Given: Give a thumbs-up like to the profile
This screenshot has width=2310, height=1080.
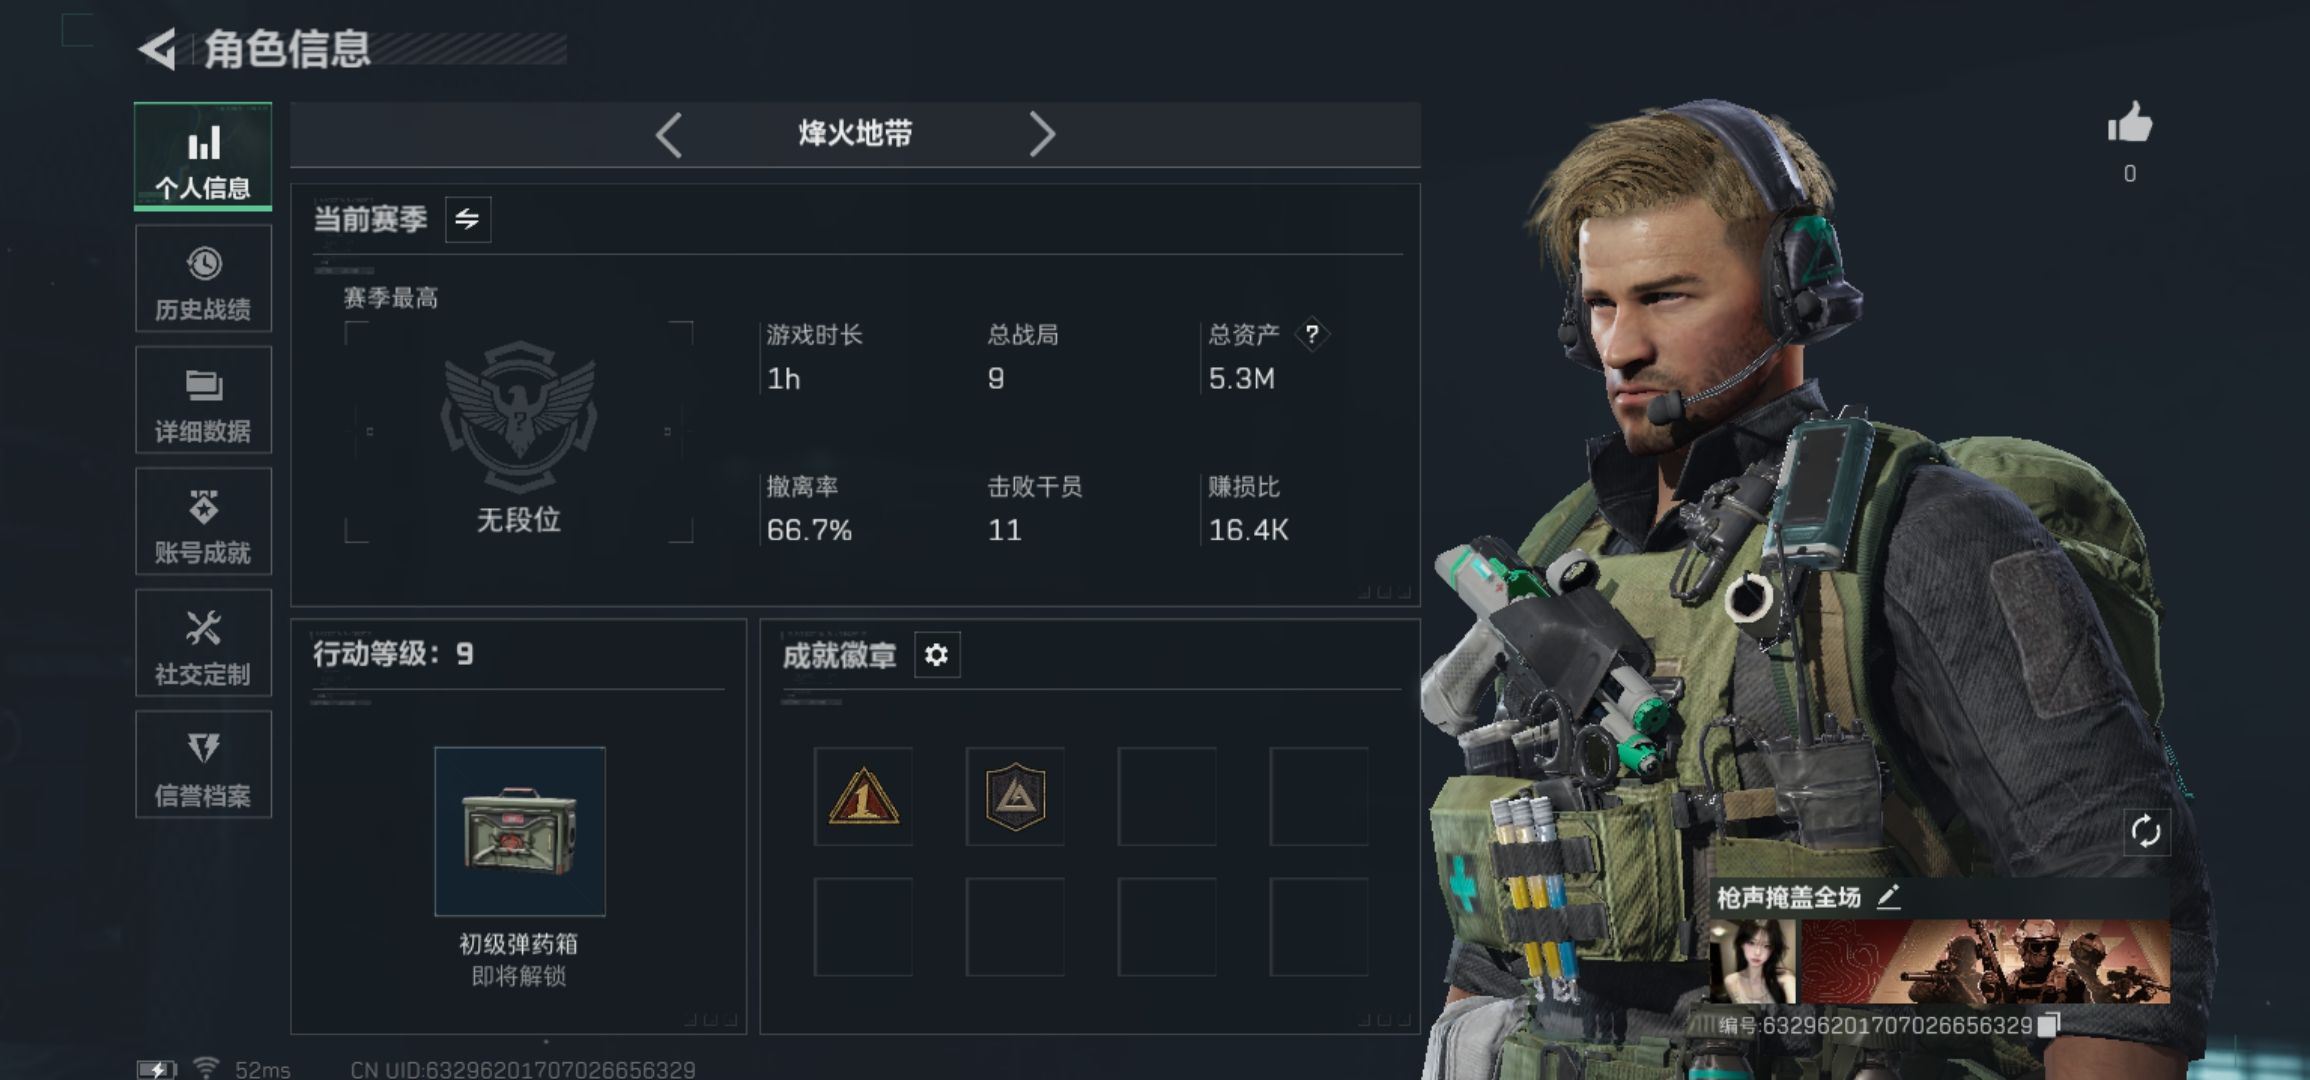Looking at the screenshot, I should (2129, 124).
